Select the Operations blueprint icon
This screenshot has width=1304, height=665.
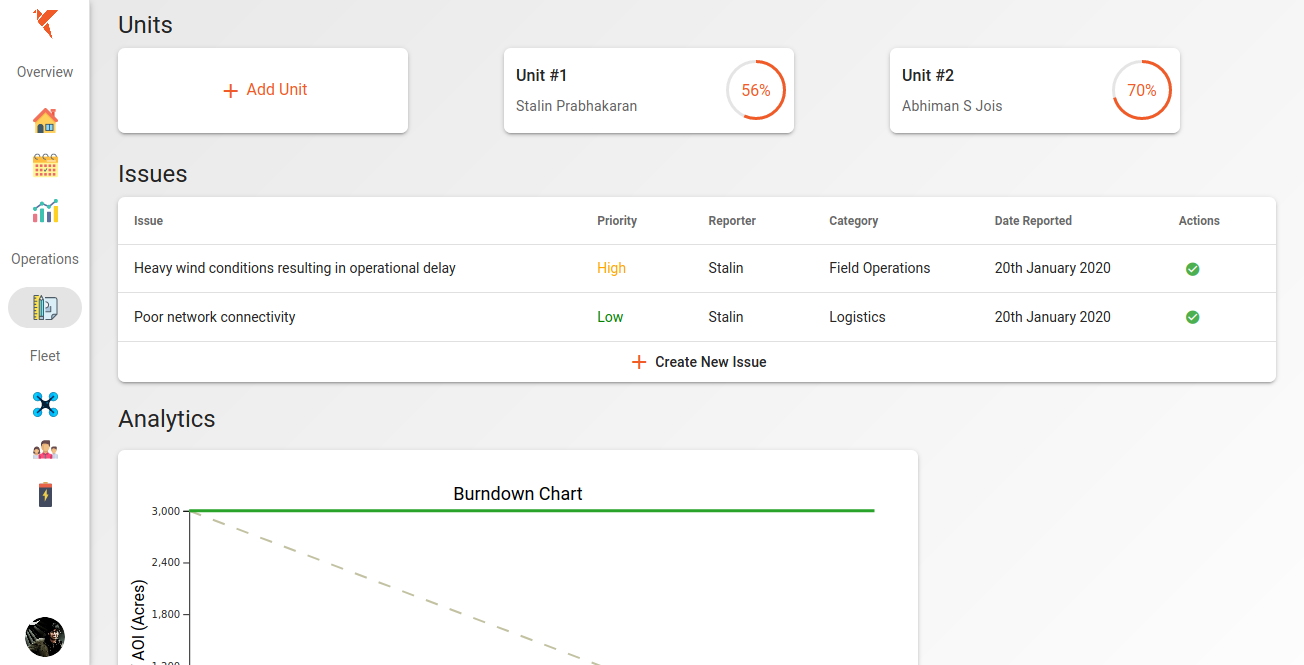click(45, 307)
